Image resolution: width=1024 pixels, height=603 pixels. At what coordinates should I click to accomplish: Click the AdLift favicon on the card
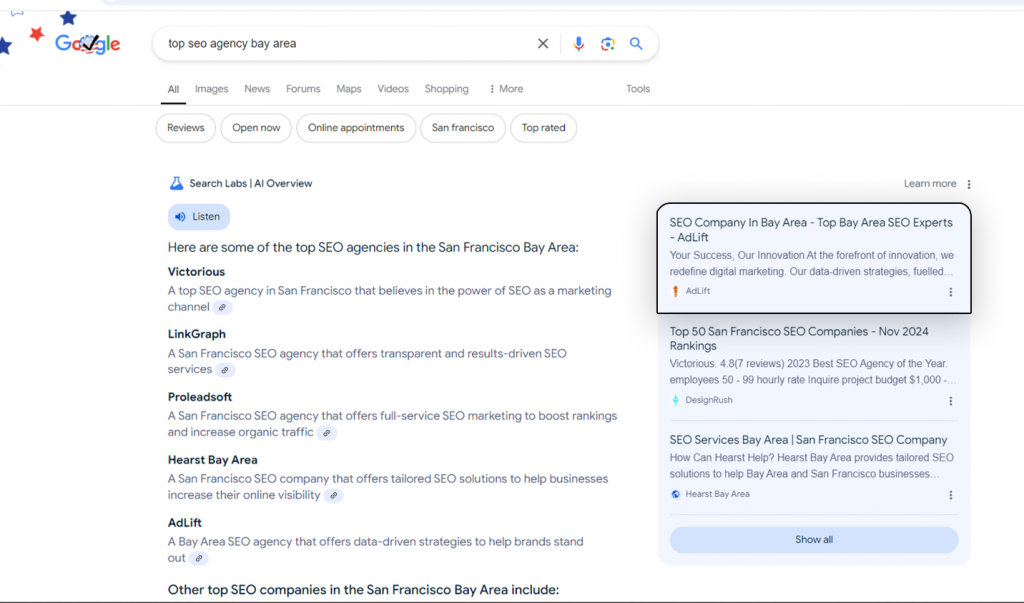[678, 291]
